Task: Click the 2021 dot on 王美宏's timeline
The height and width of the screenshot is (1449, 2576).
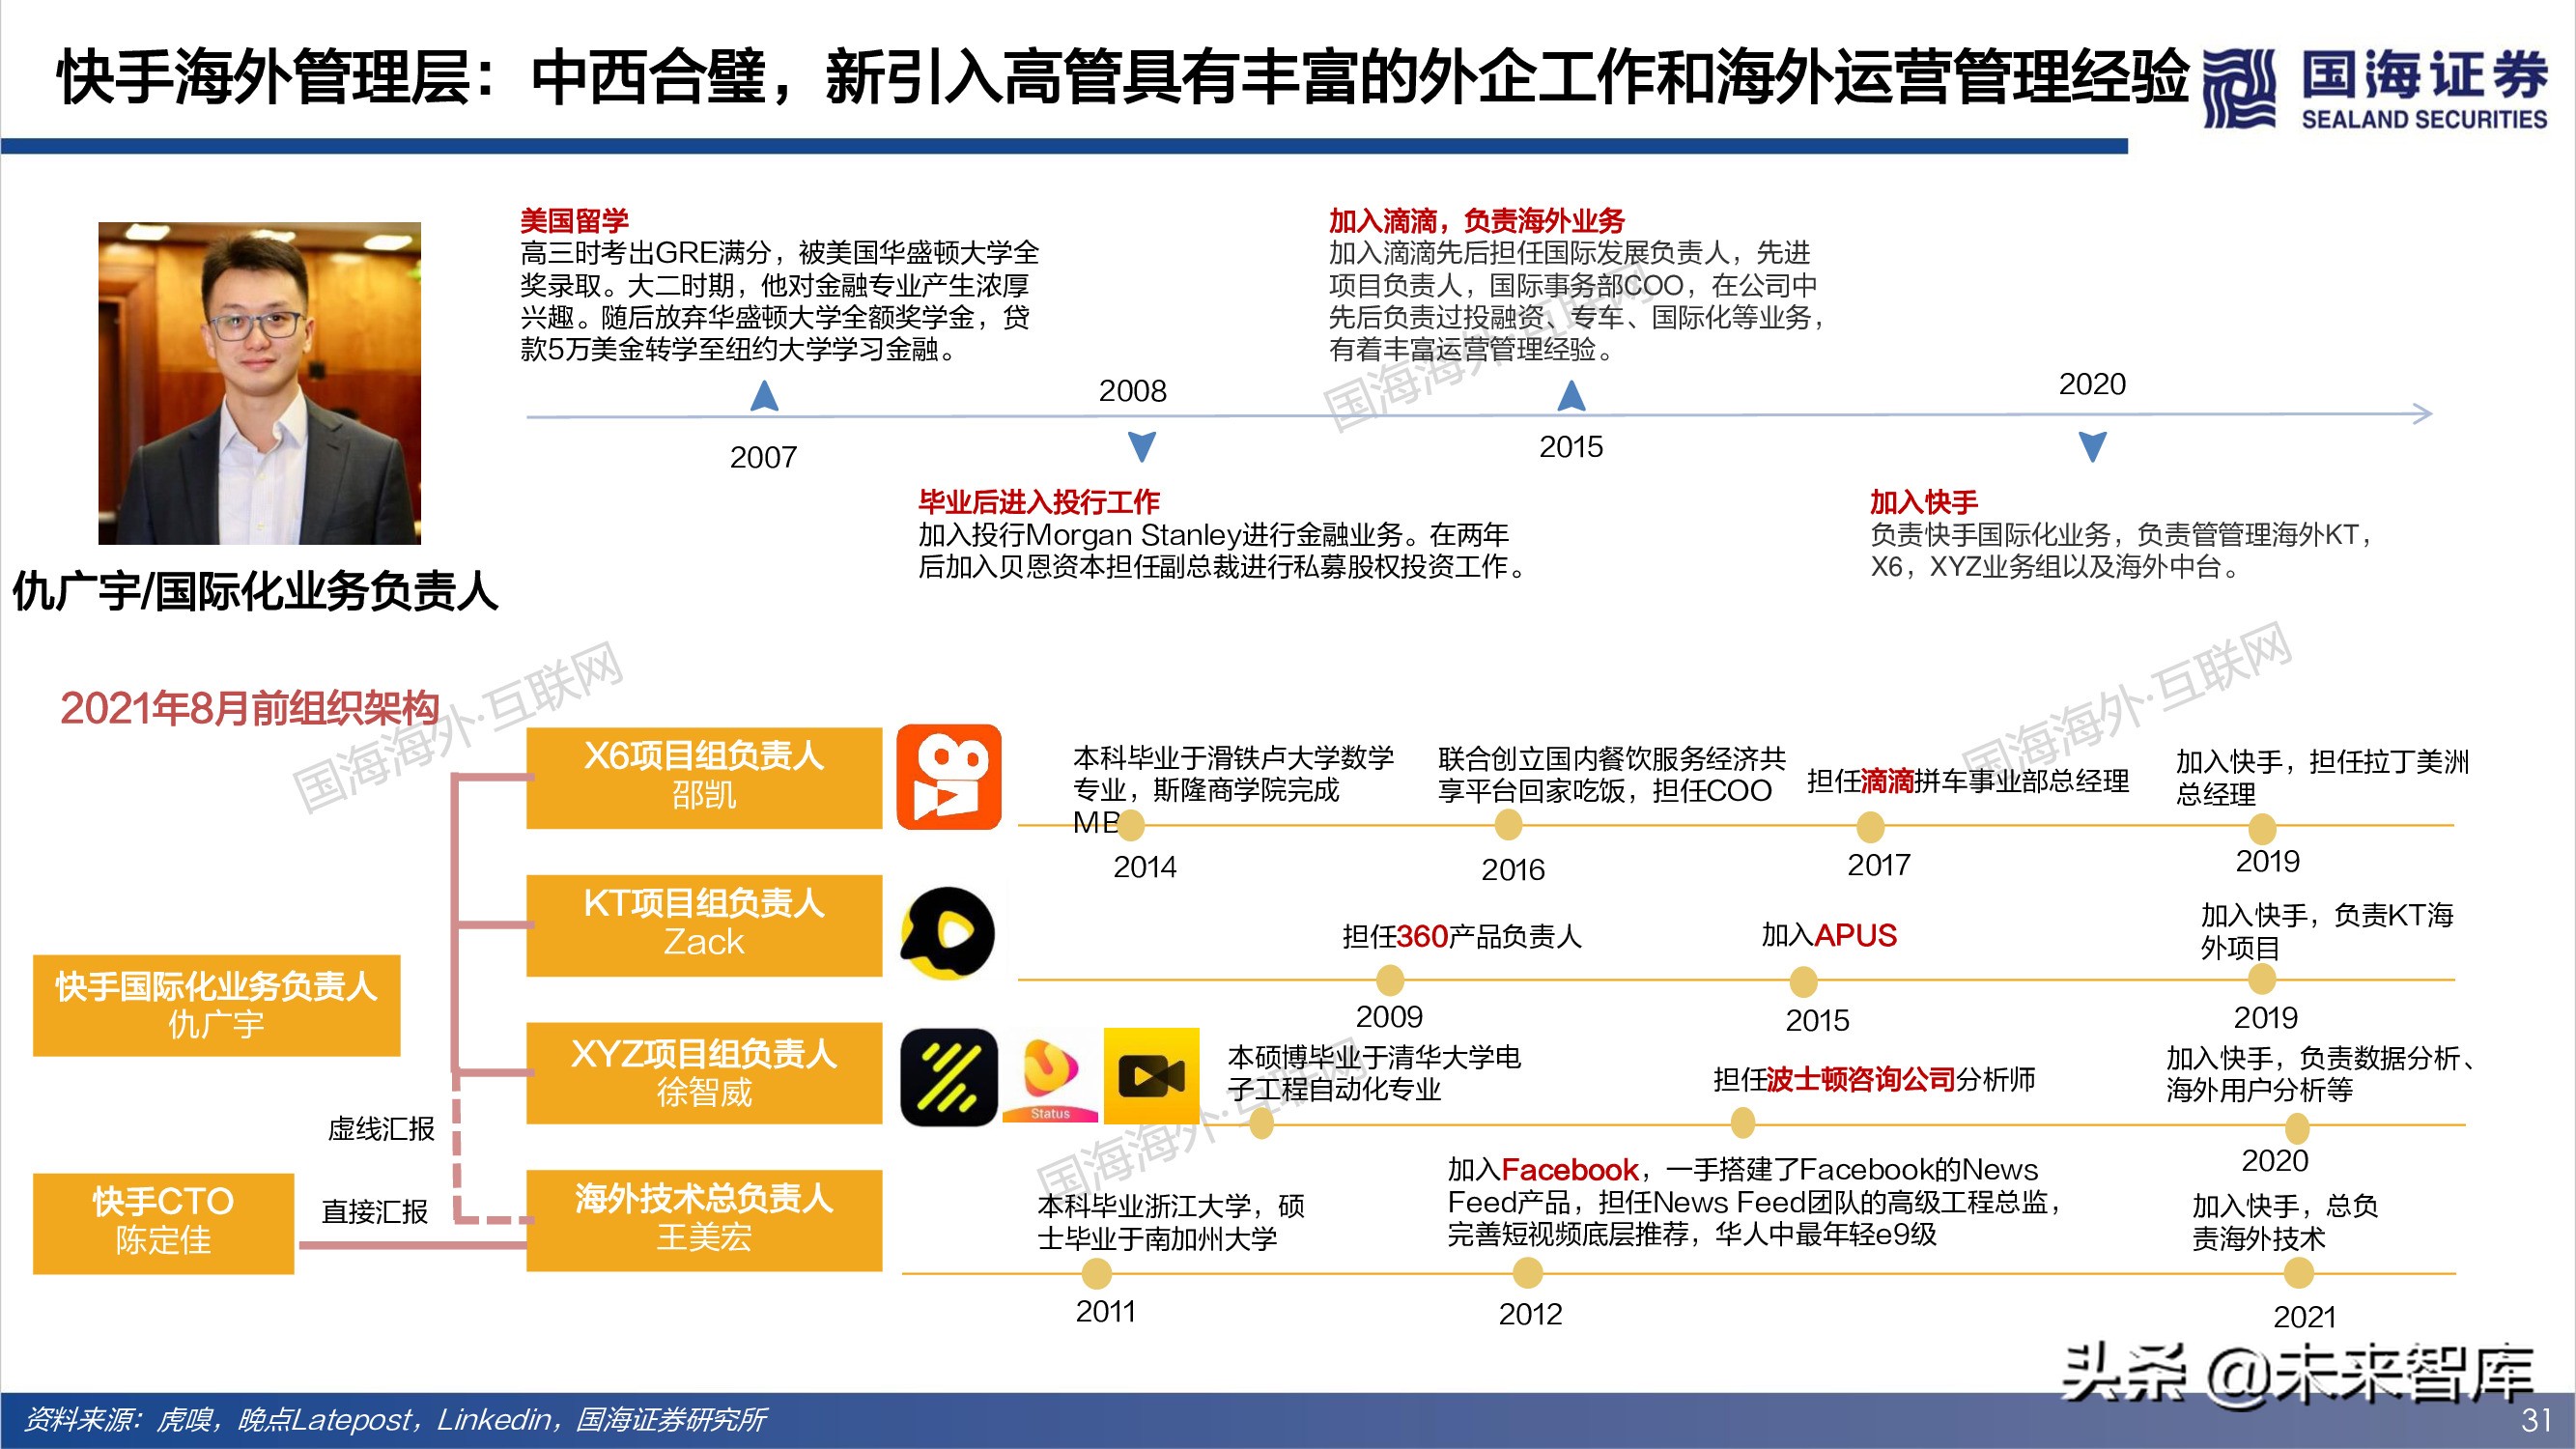Action: pos(2299,1273)
